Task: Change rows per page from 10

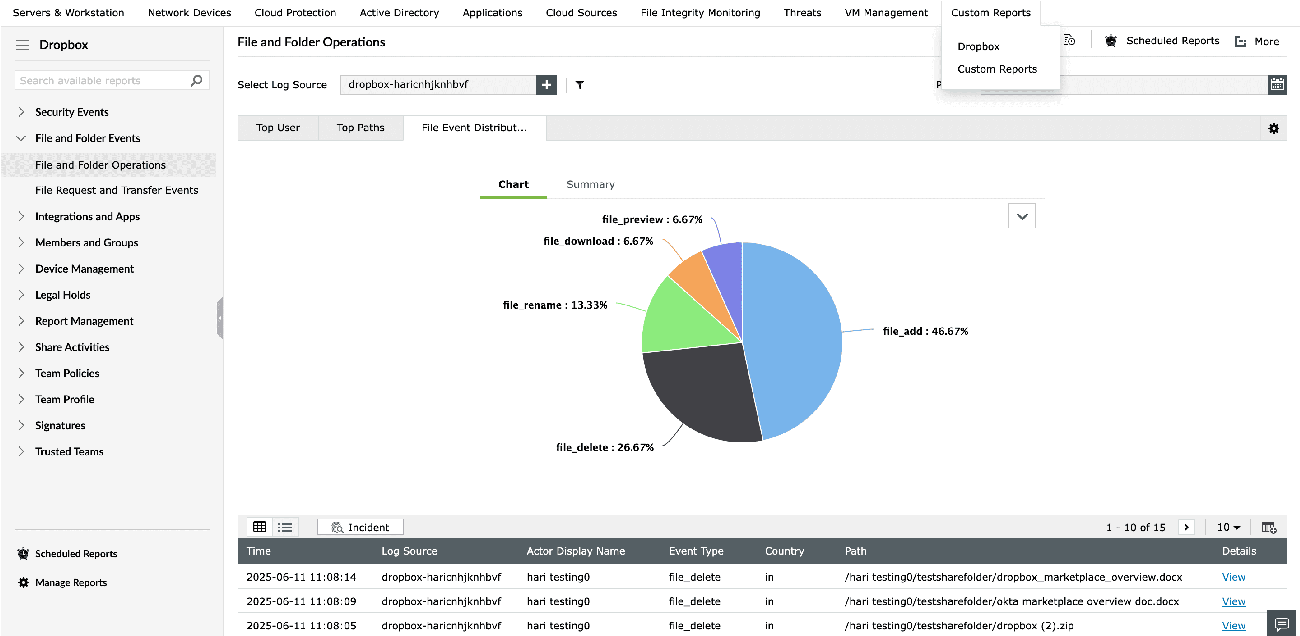Action: pos(1229,527)
